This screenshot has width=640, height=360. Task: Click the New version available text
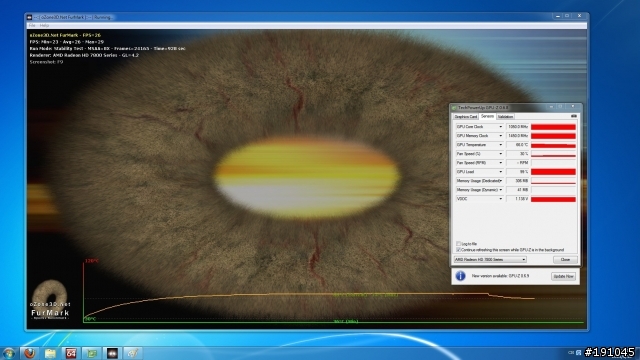[x=500, y=276]
